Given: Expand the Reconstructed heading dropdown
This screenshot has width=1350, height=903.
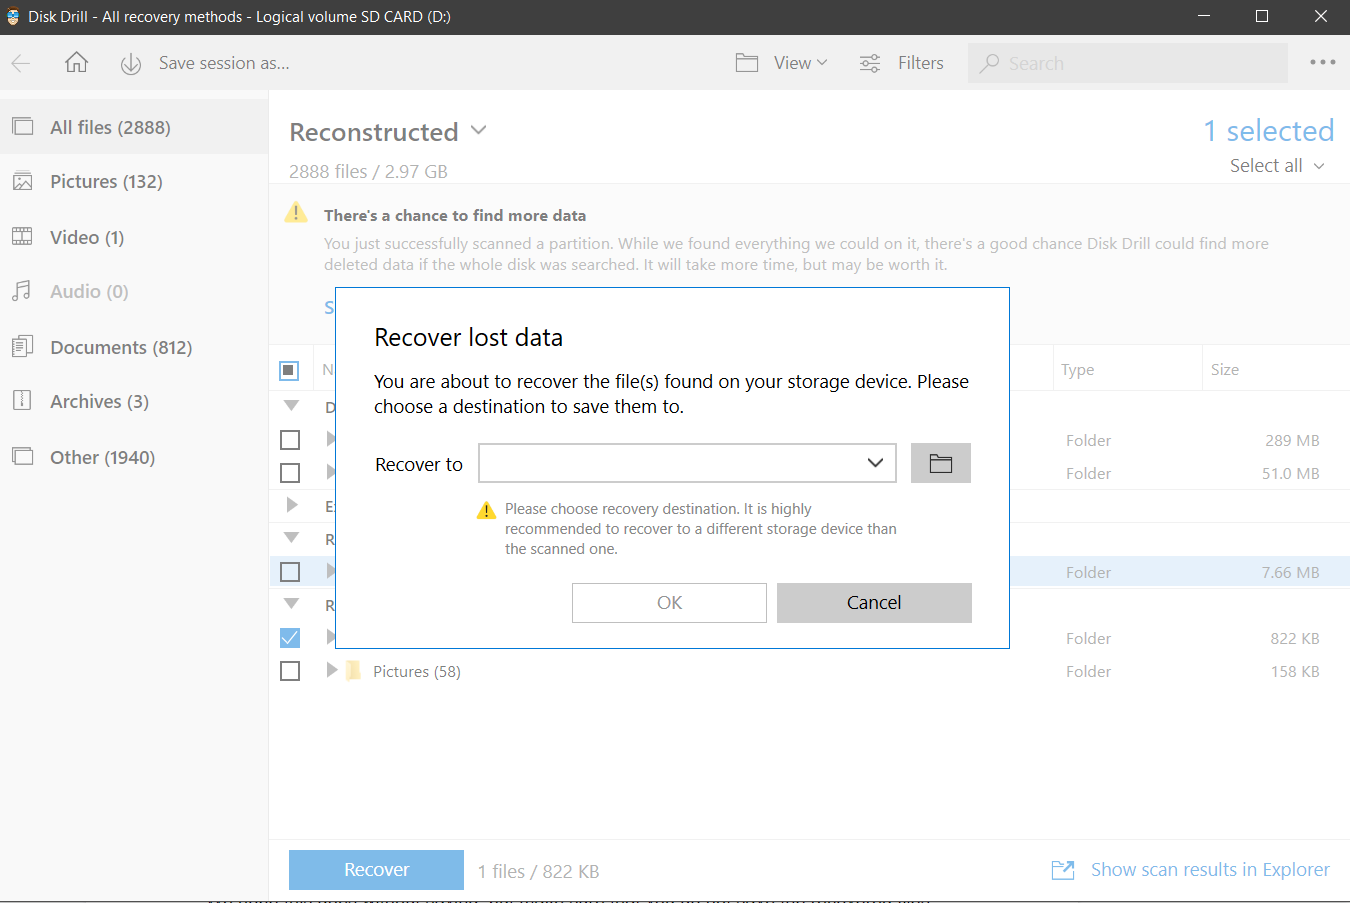Looking at the screenshot, I should tap(479, 131).
